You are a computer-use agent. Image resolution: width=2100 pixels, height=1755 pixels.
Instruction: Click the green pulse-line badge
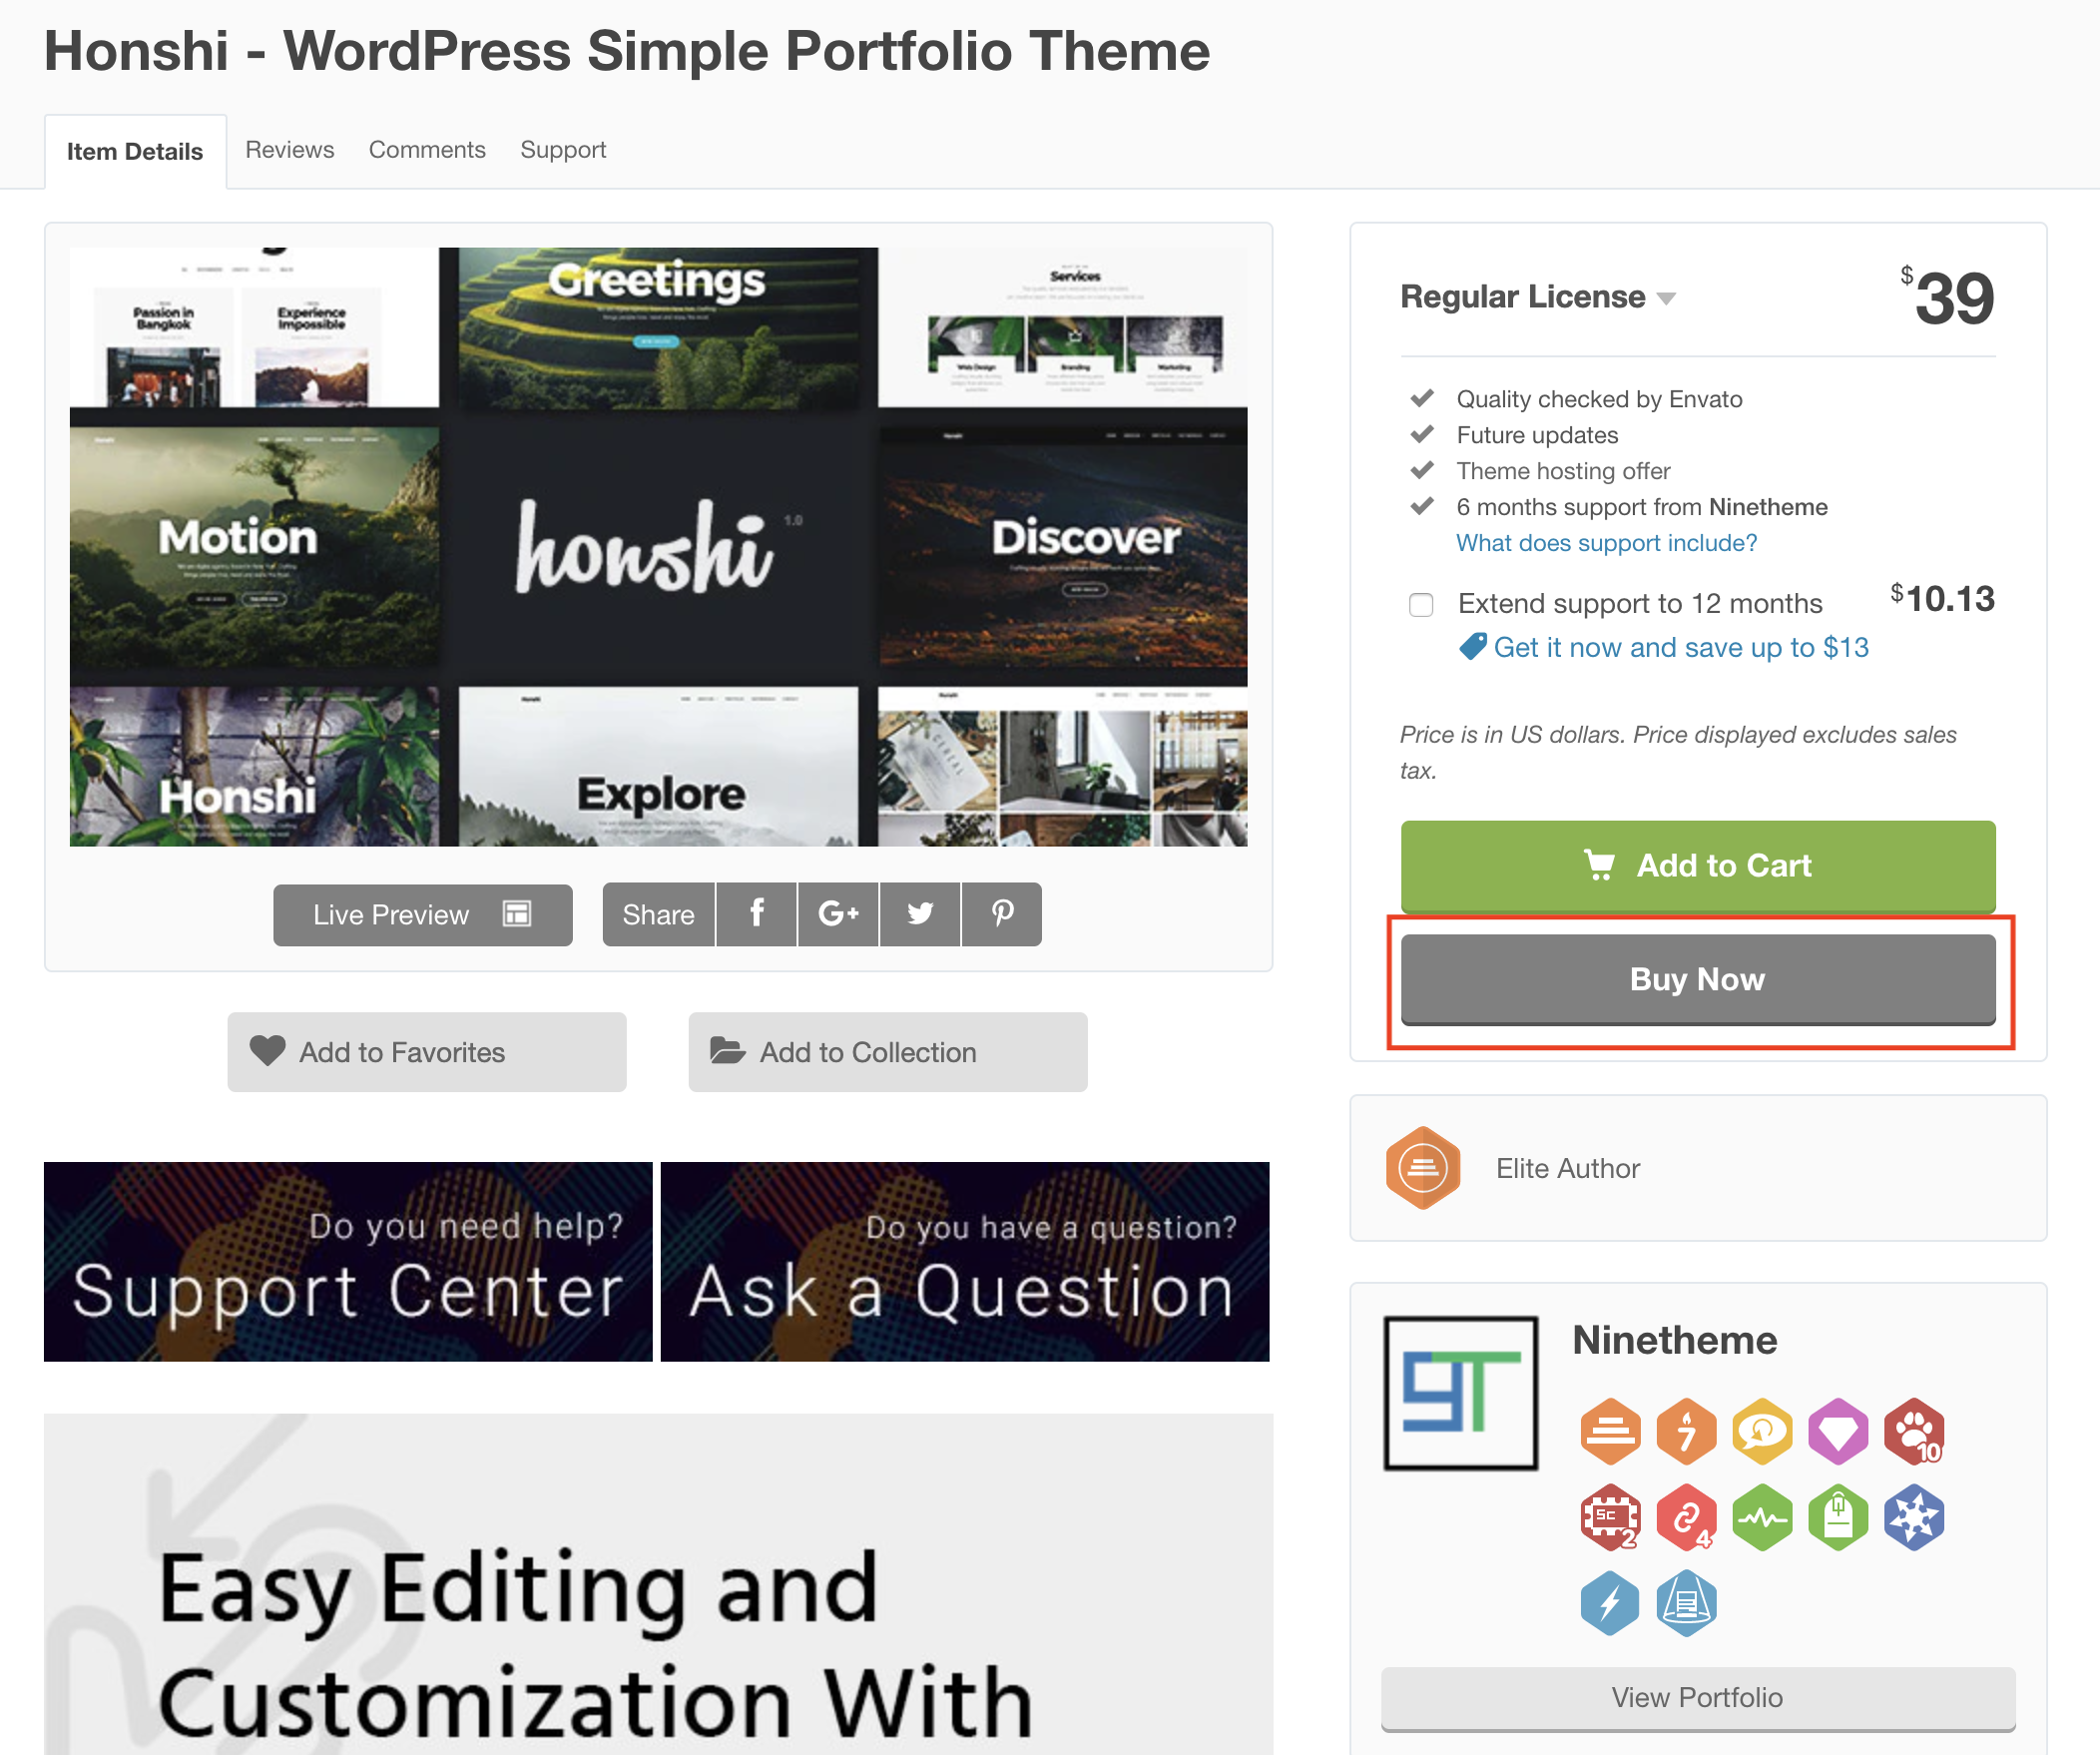[x=1762, y=1518]
